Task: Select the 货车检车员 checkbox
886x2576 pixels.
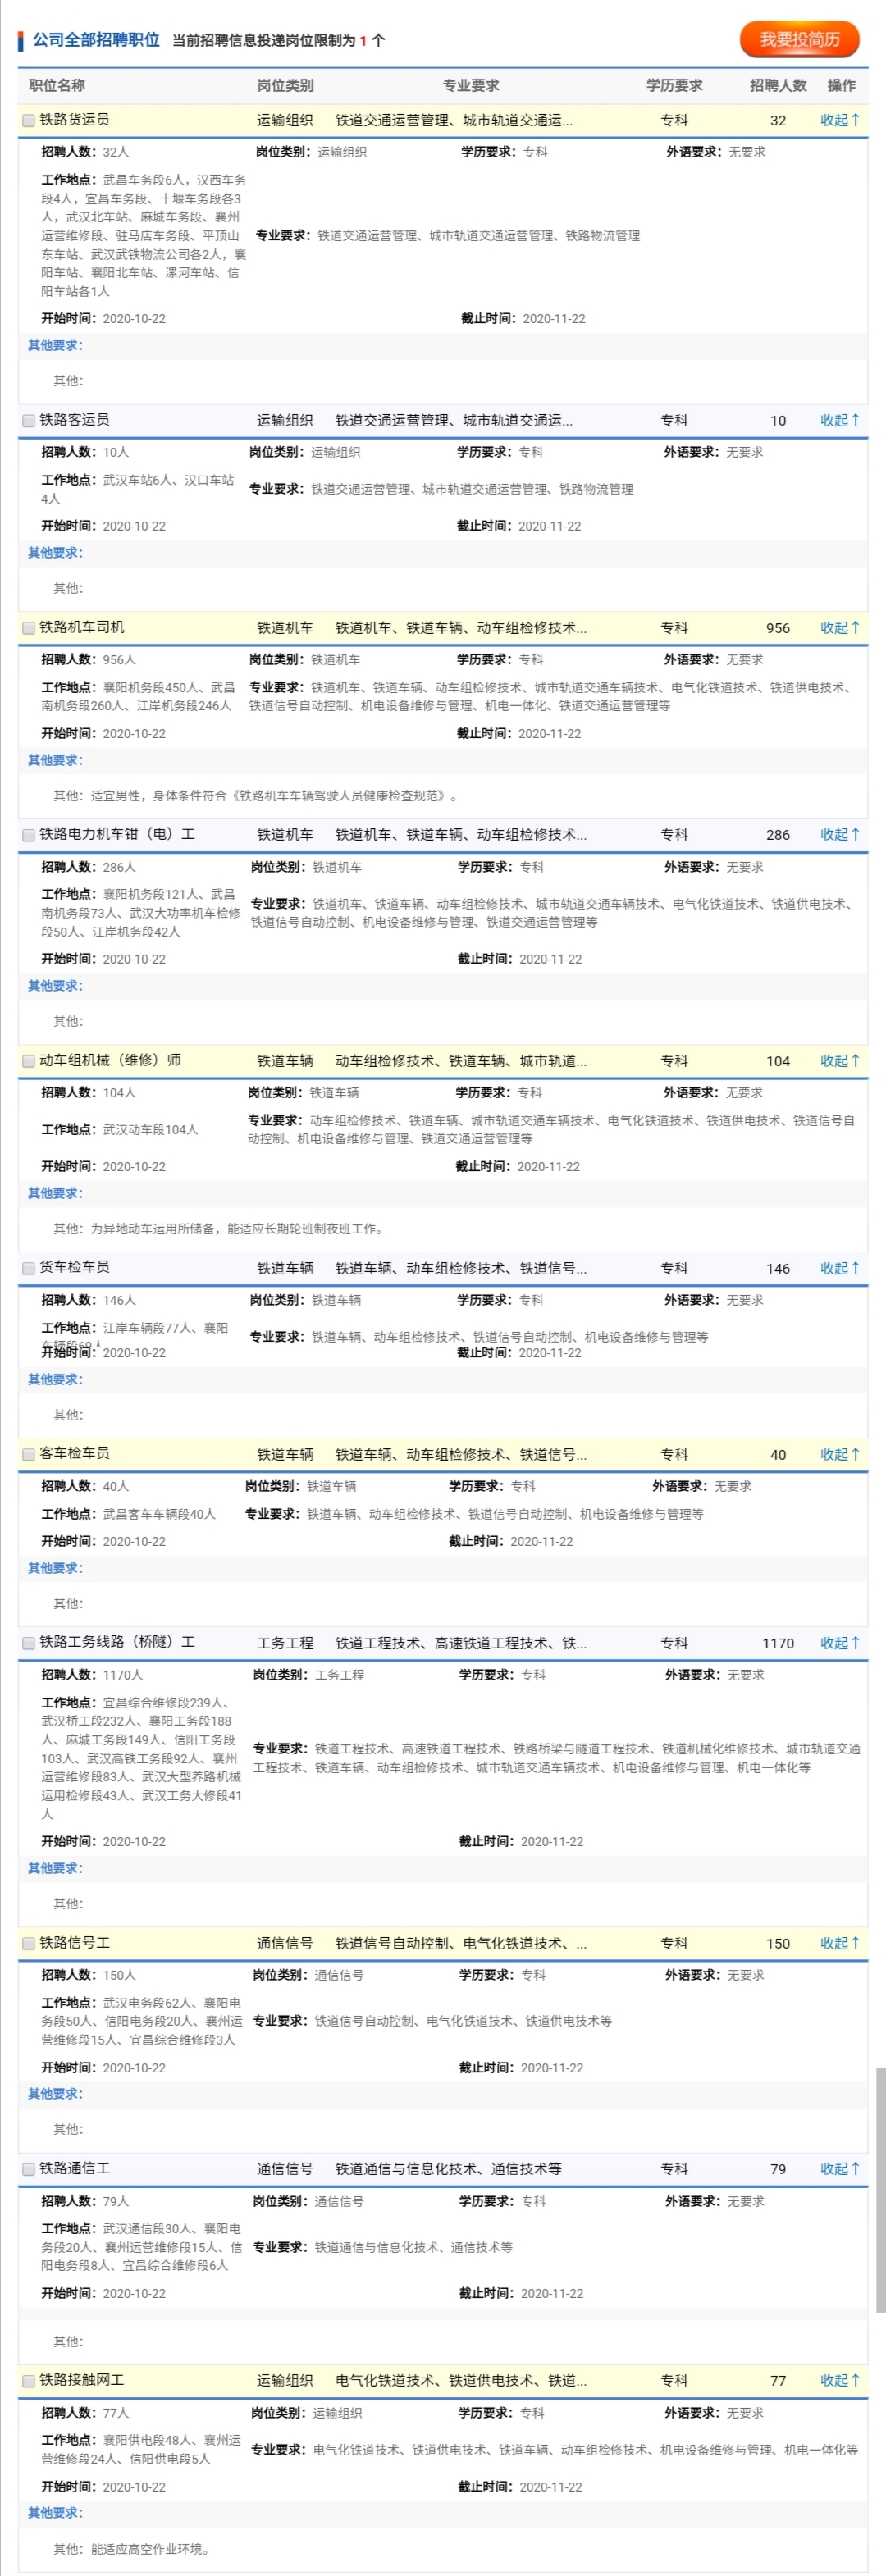Action: pyautogui.click(x=29, y=1268)
